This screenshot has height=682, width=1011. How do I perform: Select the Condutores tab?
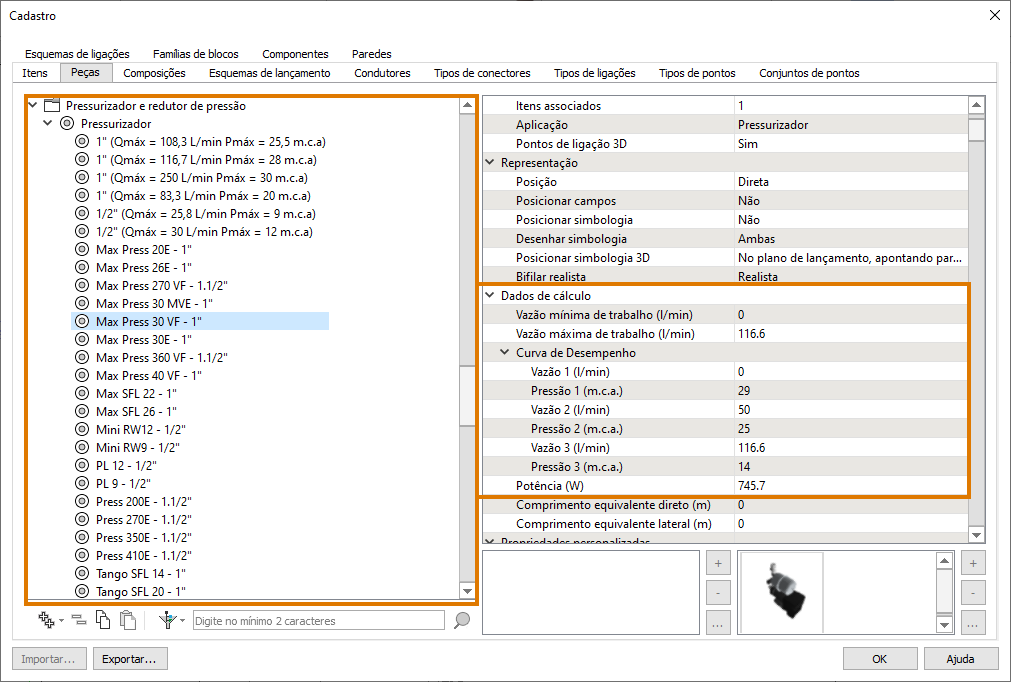[382, 73]
